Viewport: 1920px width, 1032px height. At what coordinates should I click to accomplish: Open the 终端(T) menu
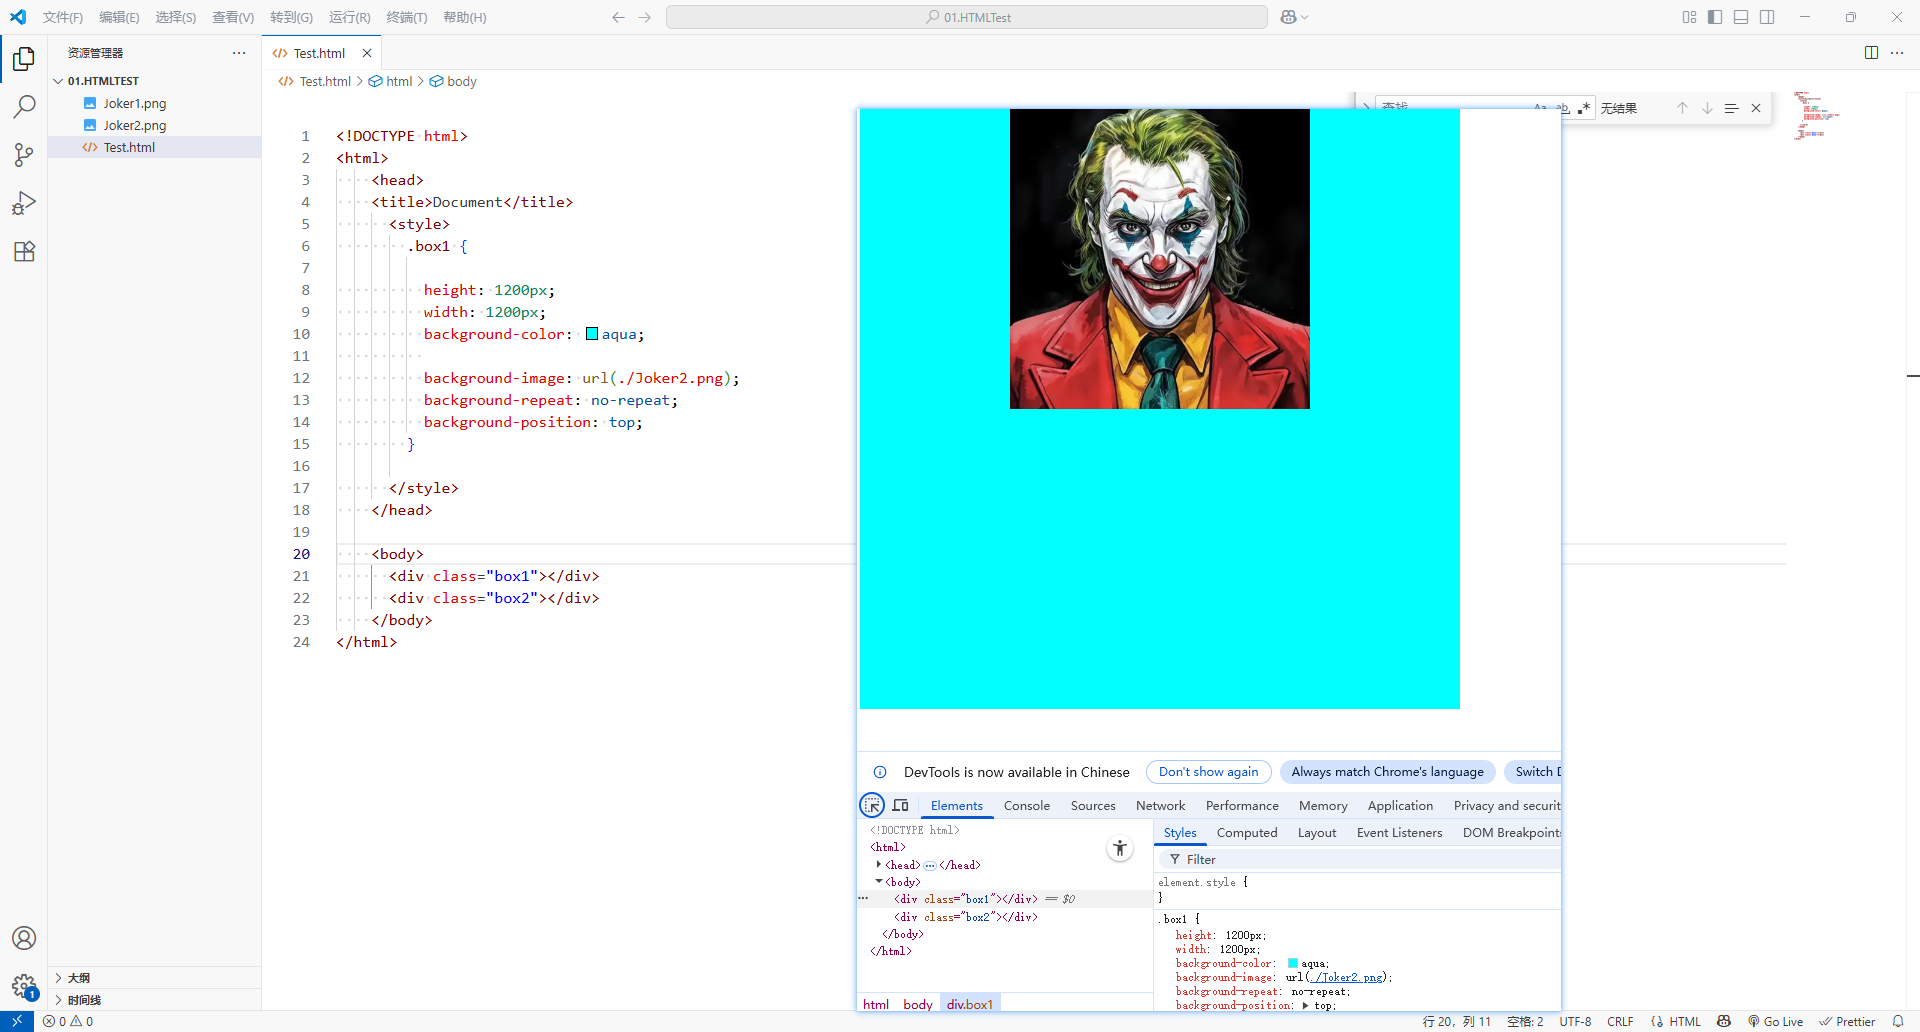[406, 17]
